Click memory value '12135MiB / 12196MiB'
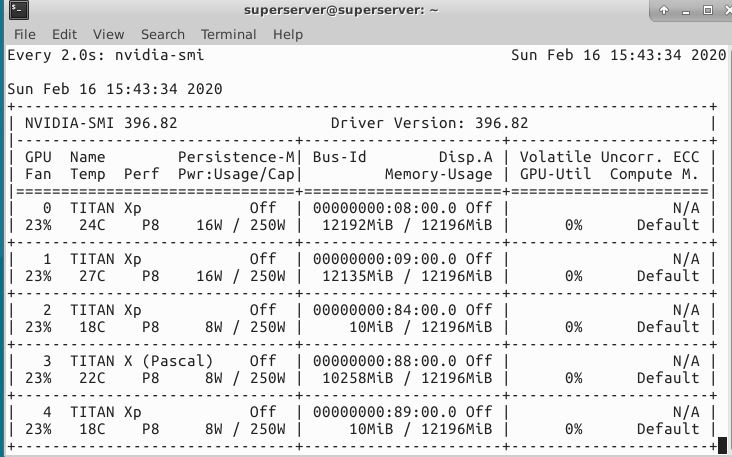Screen dimensions: 732x457 (407, 276)
